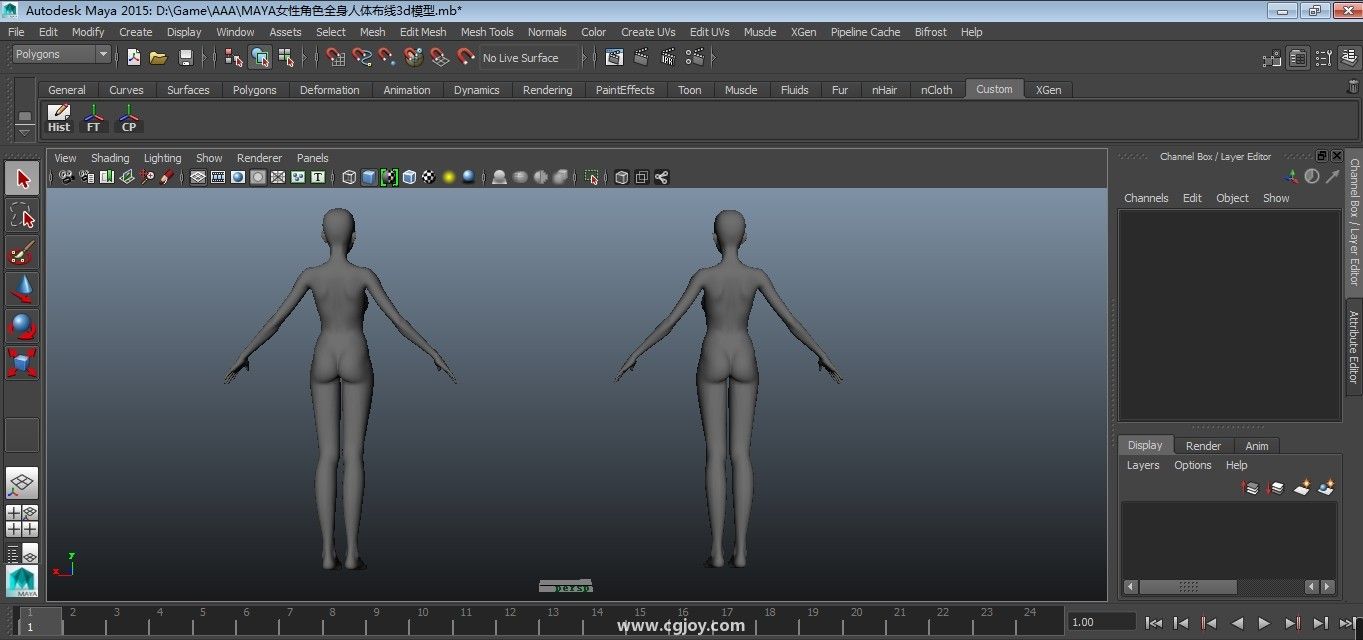Open the Mesh Tools menu
This screenshot has width=1363, height=640.
coord(486,32)
